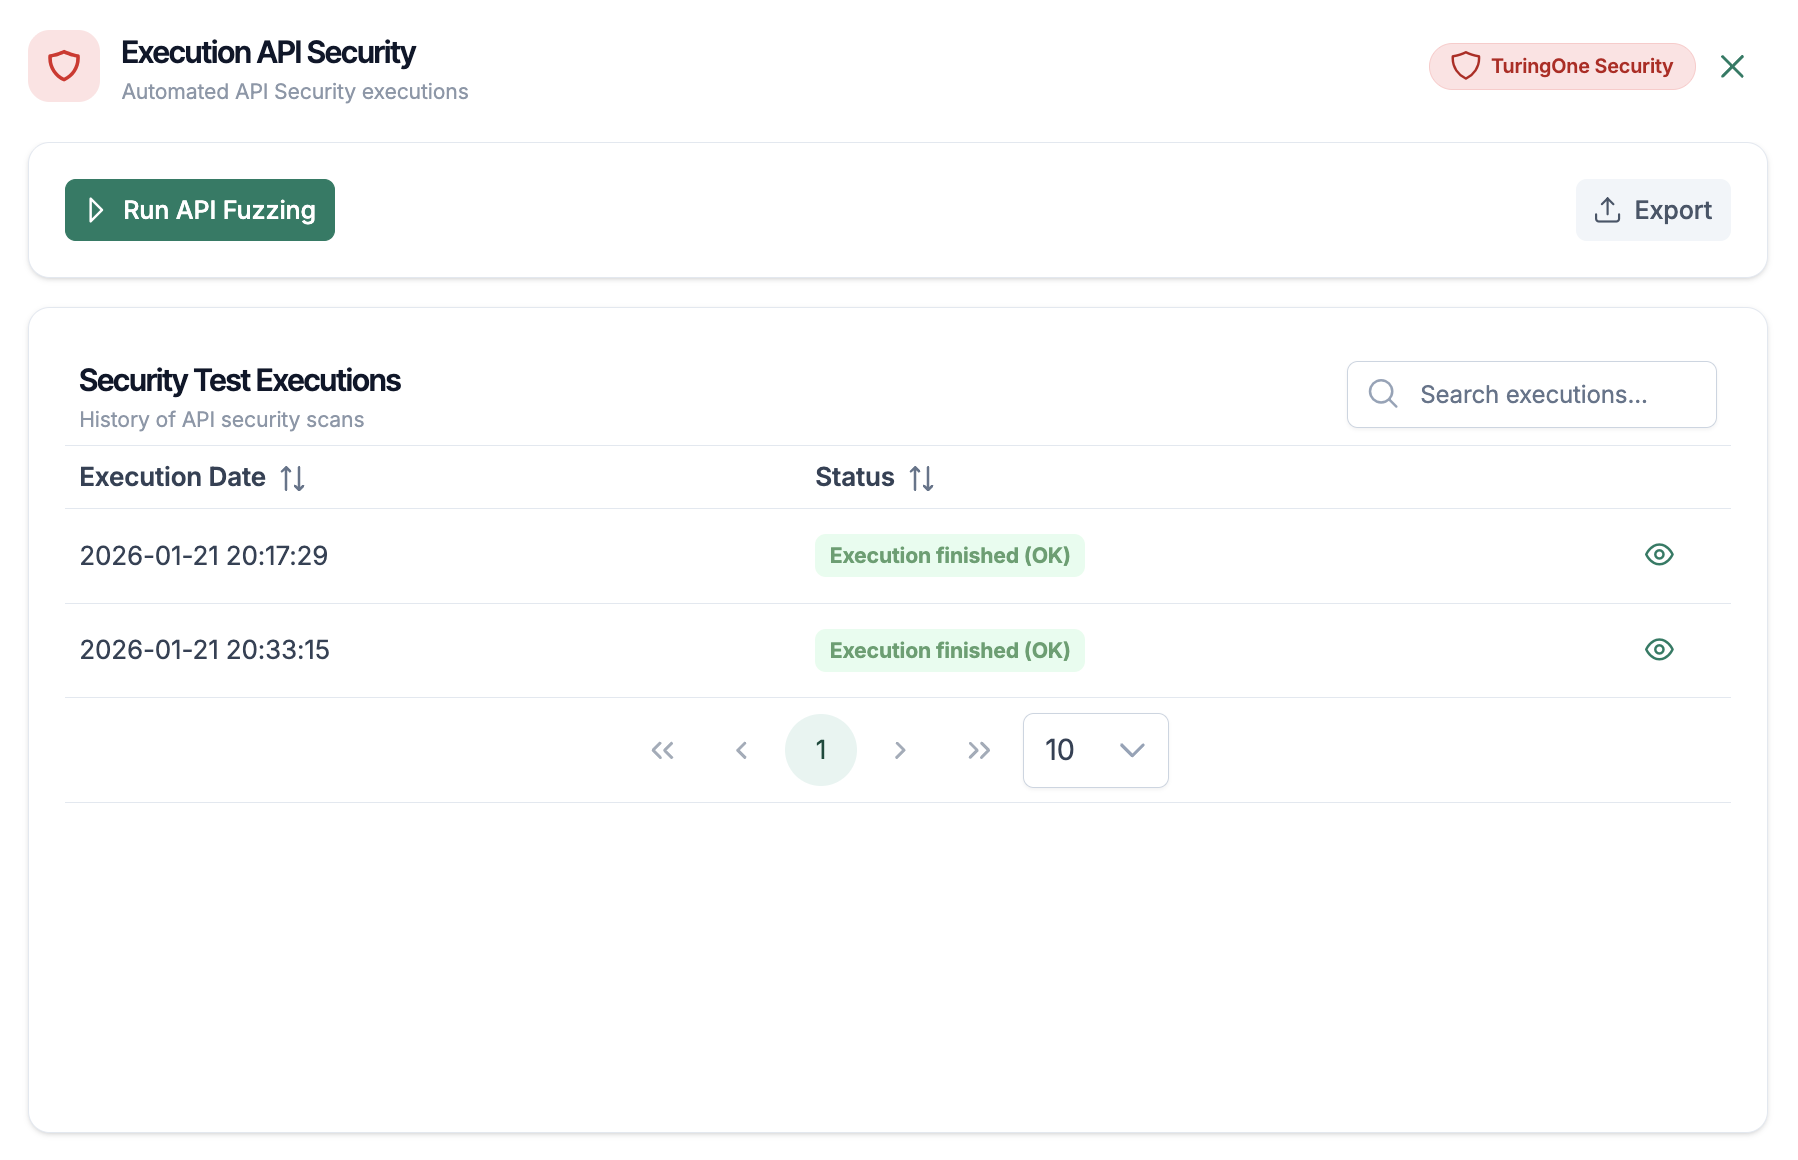
Task: Click the TuringOne Security badge
Action: [x=1561, y=66]
